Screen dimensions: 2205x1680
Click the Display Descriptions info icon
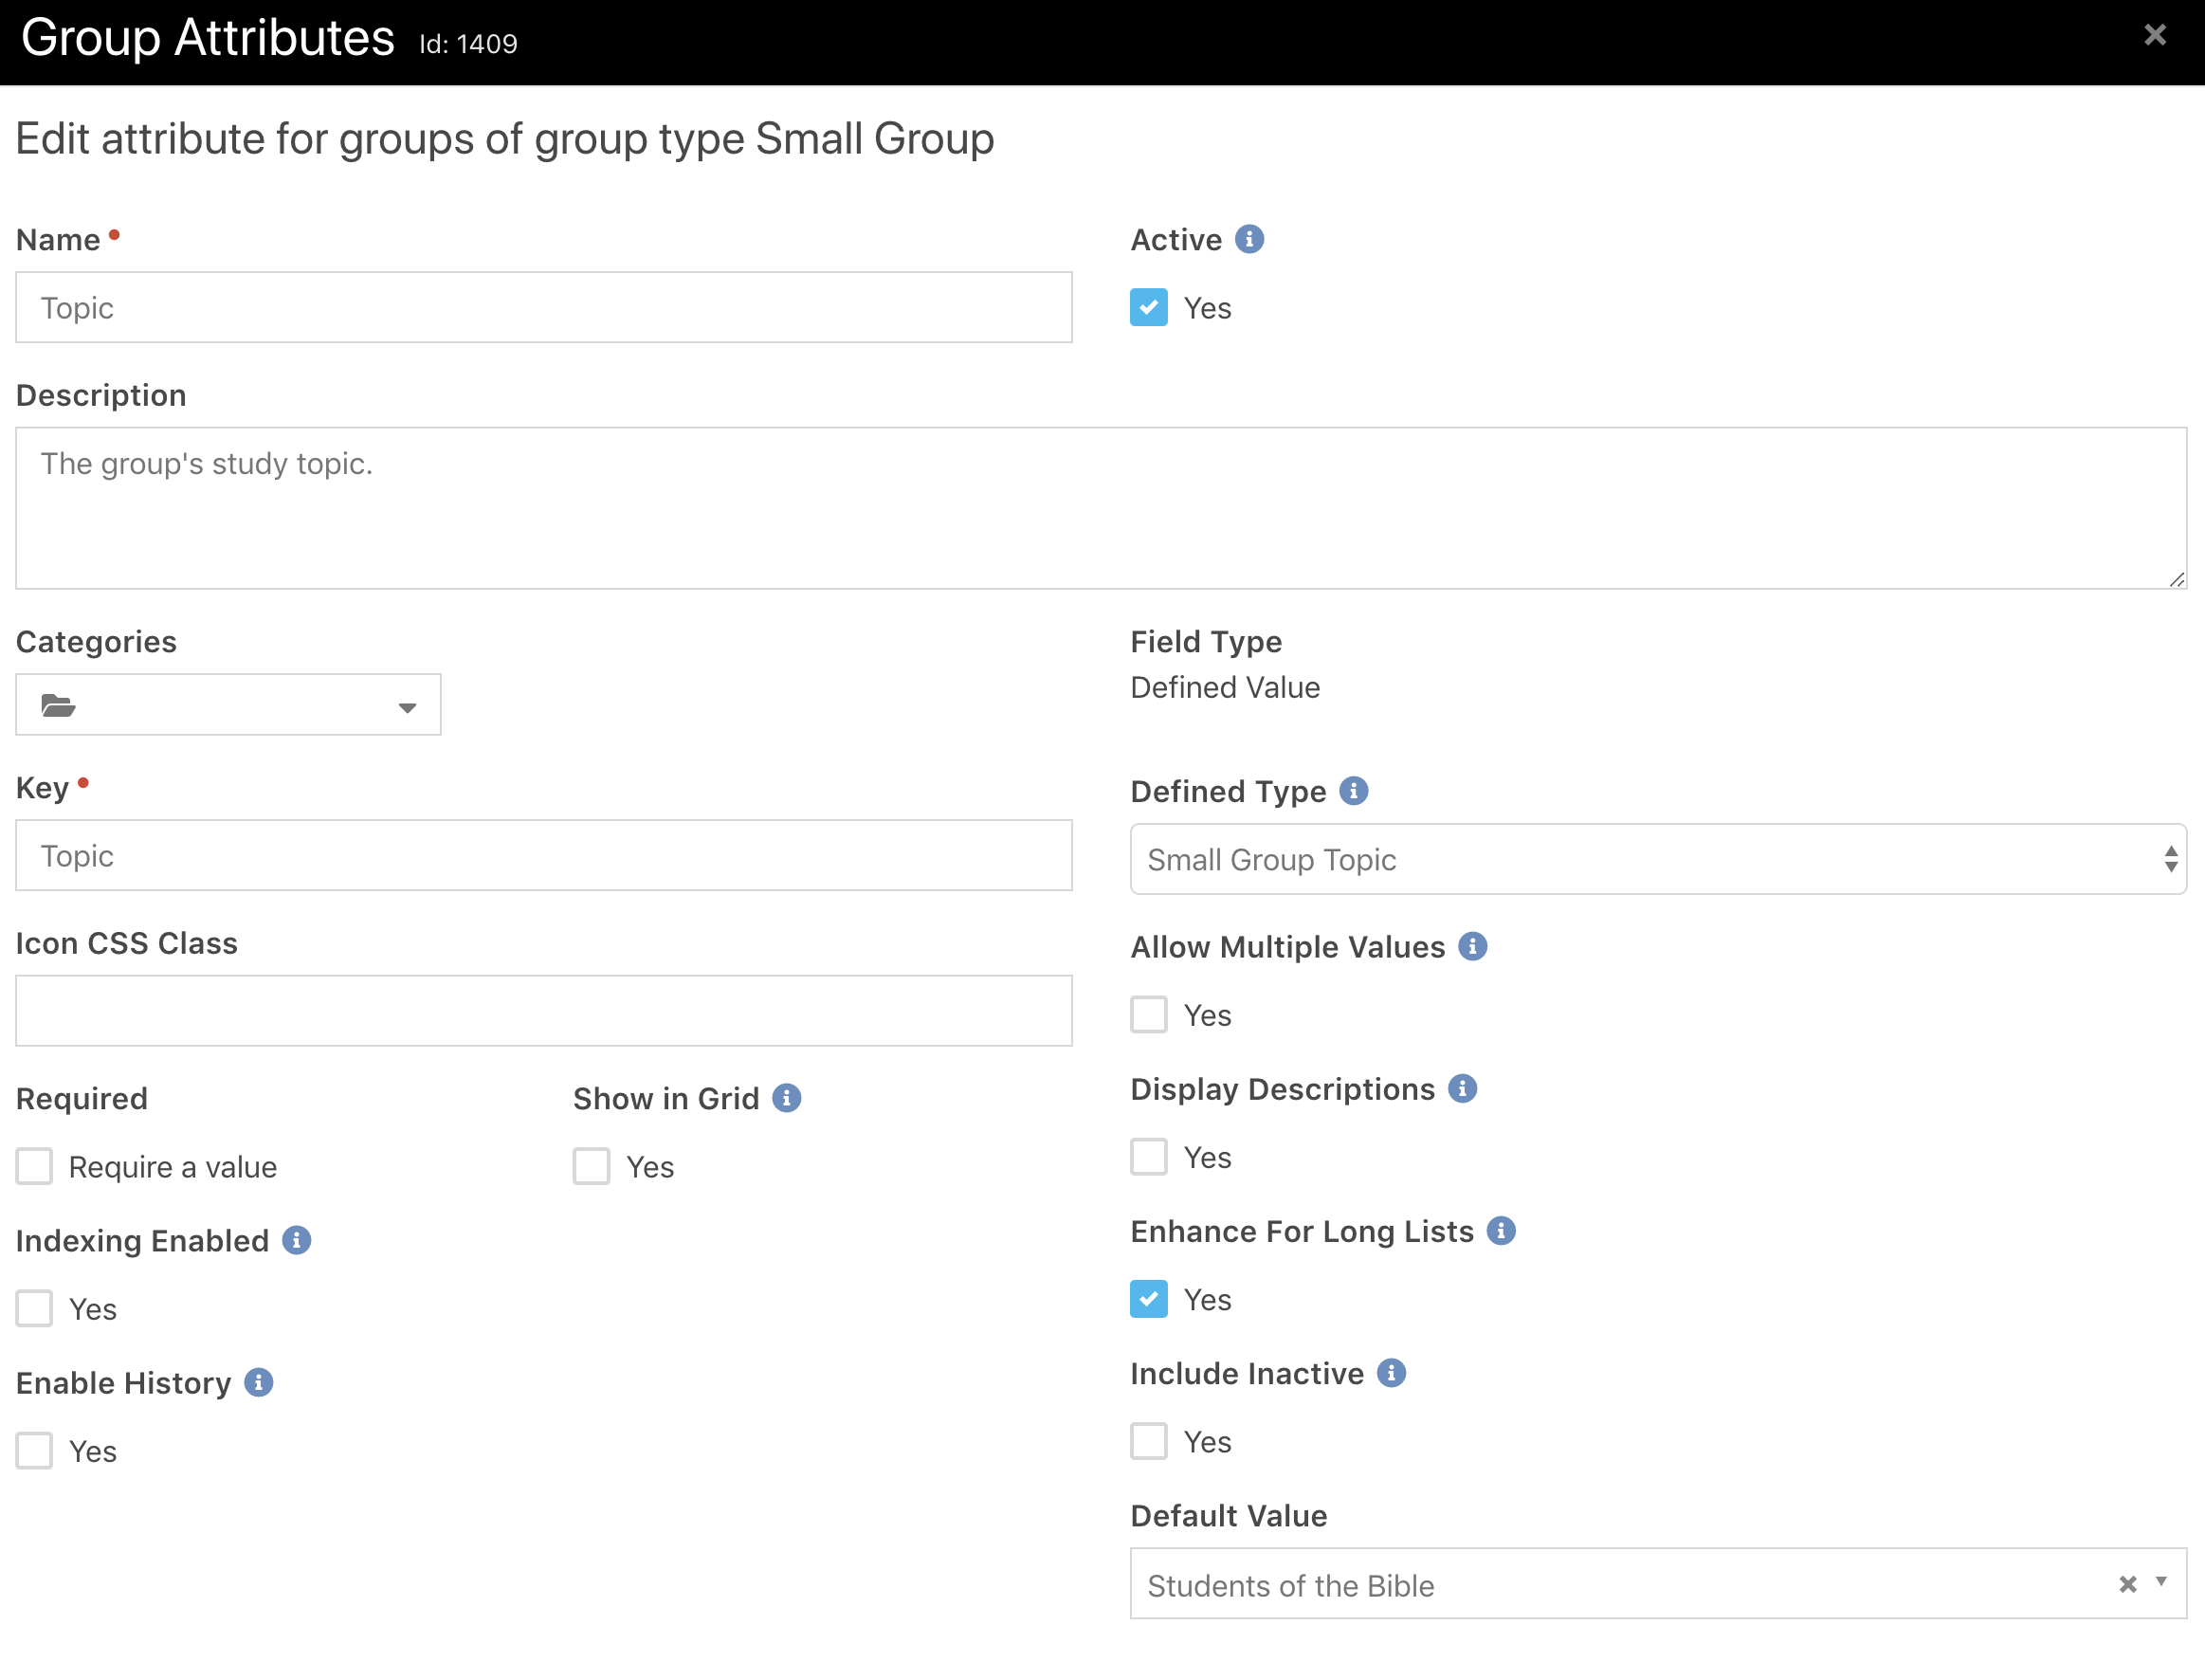pyautogui.click(x=1463, y=1088)
